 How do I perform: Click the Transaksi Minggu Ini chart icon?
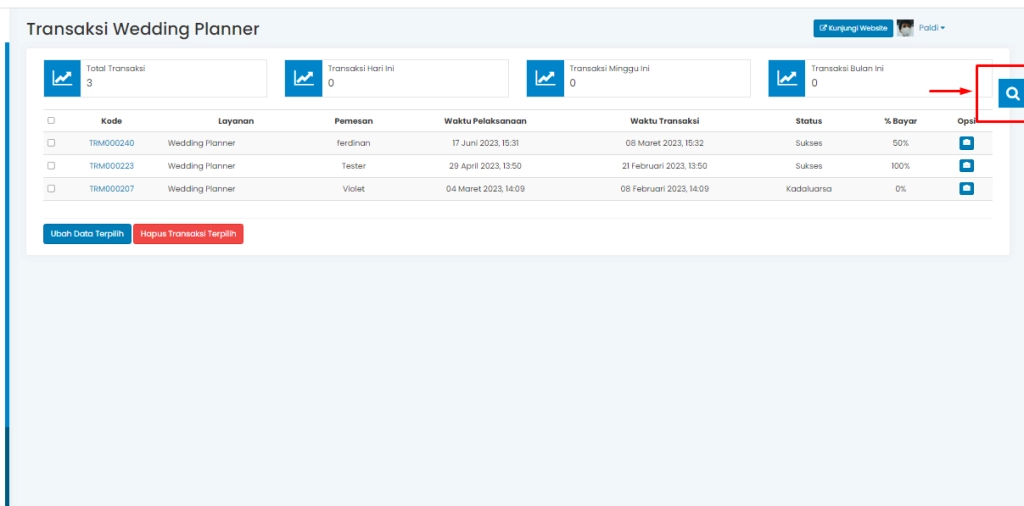point(545,78)
